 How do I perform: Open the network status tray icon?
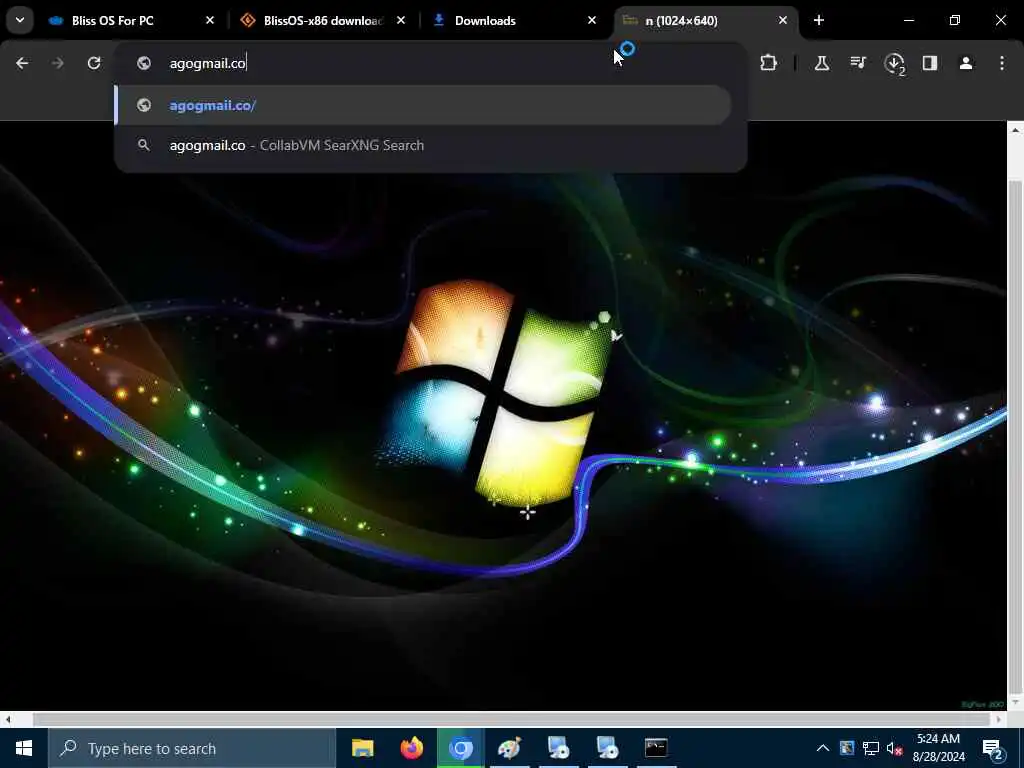(x=871, y=748)
